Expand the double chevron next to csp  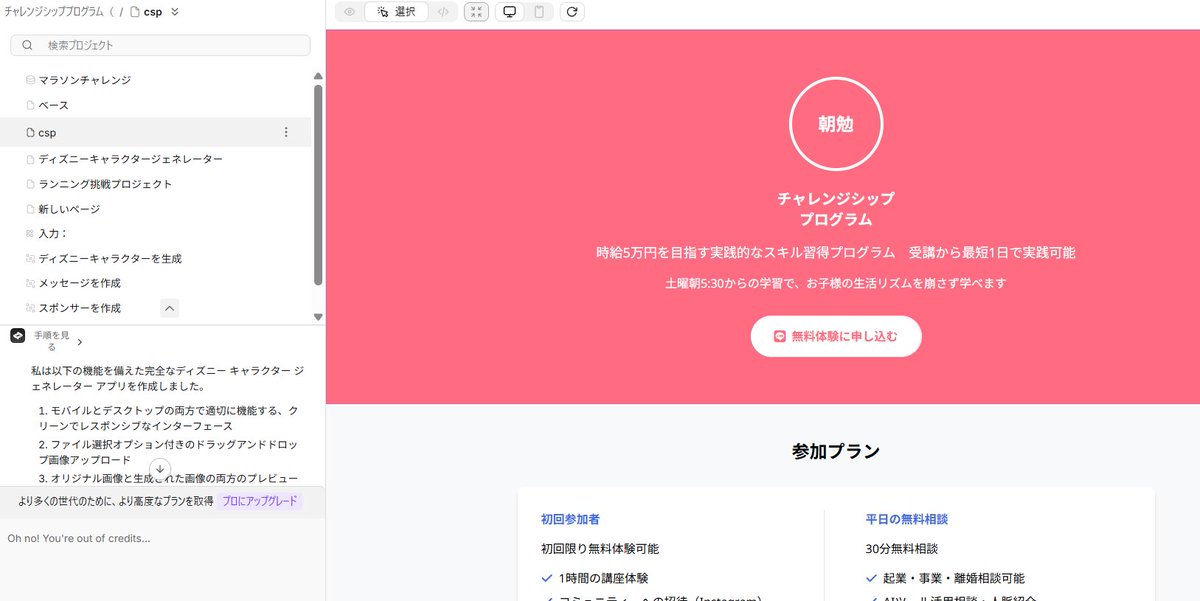coord(175,12)
